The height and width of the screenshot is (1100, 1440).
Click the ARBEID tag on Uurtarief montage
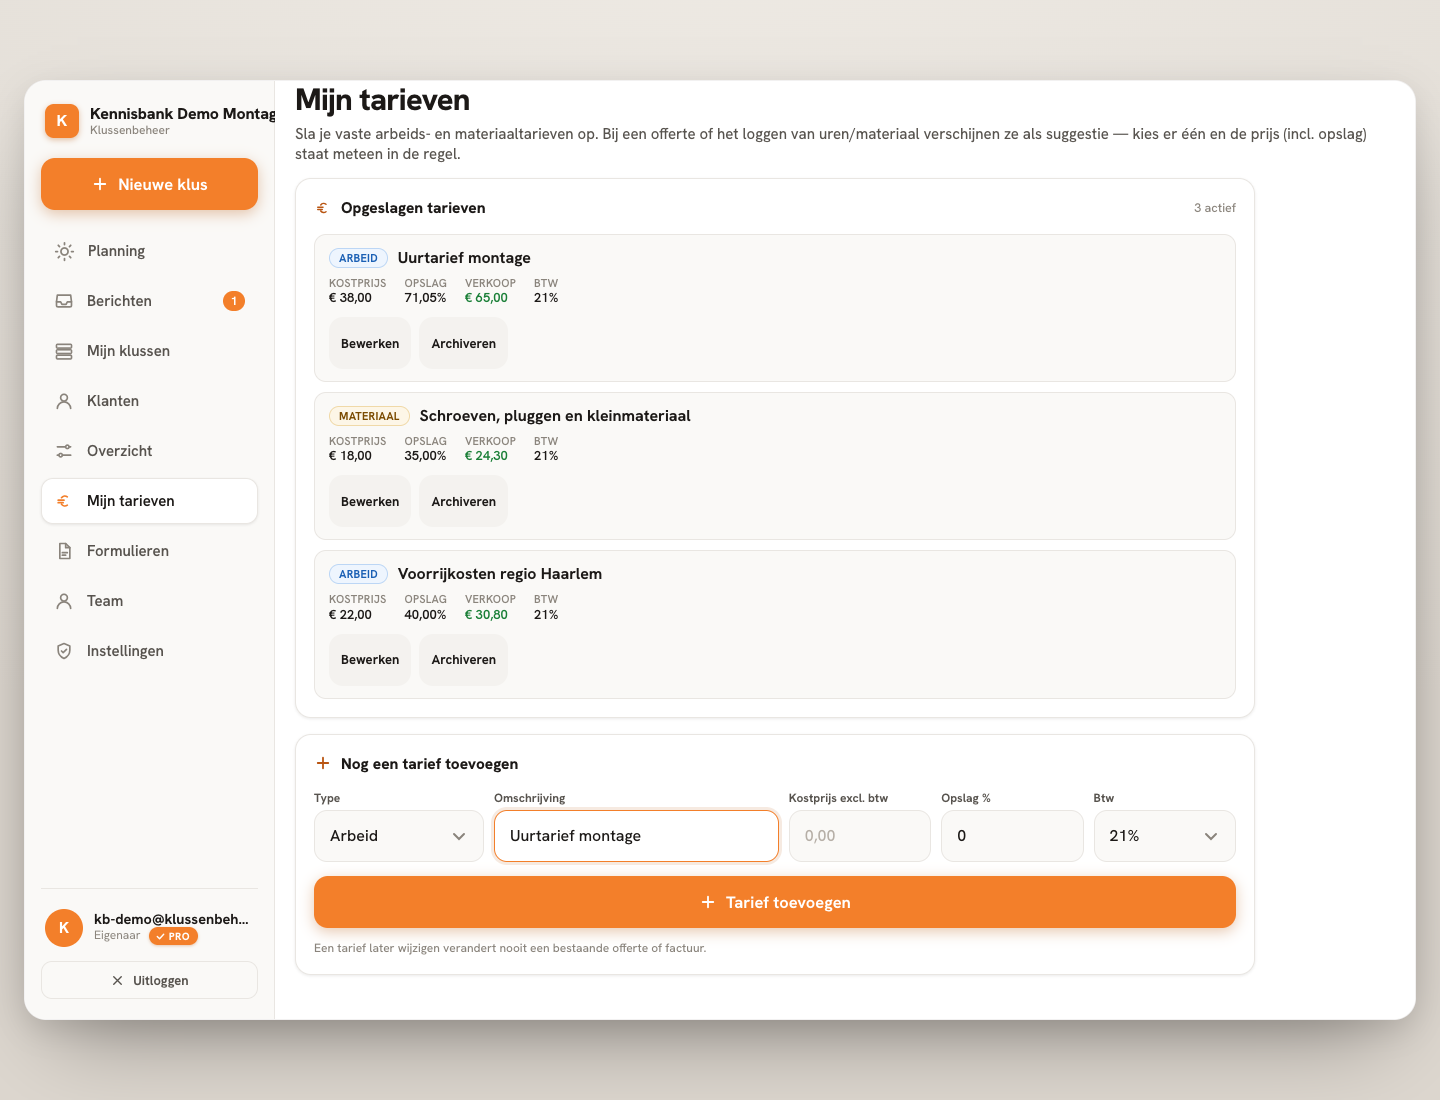[358, 258]
